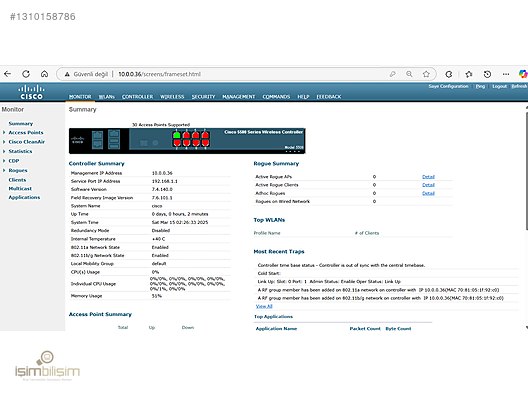The image size is (528, 396).
Task: Click Service Port IP value 192.168.1.1
Action: click(x=165, y=181)
